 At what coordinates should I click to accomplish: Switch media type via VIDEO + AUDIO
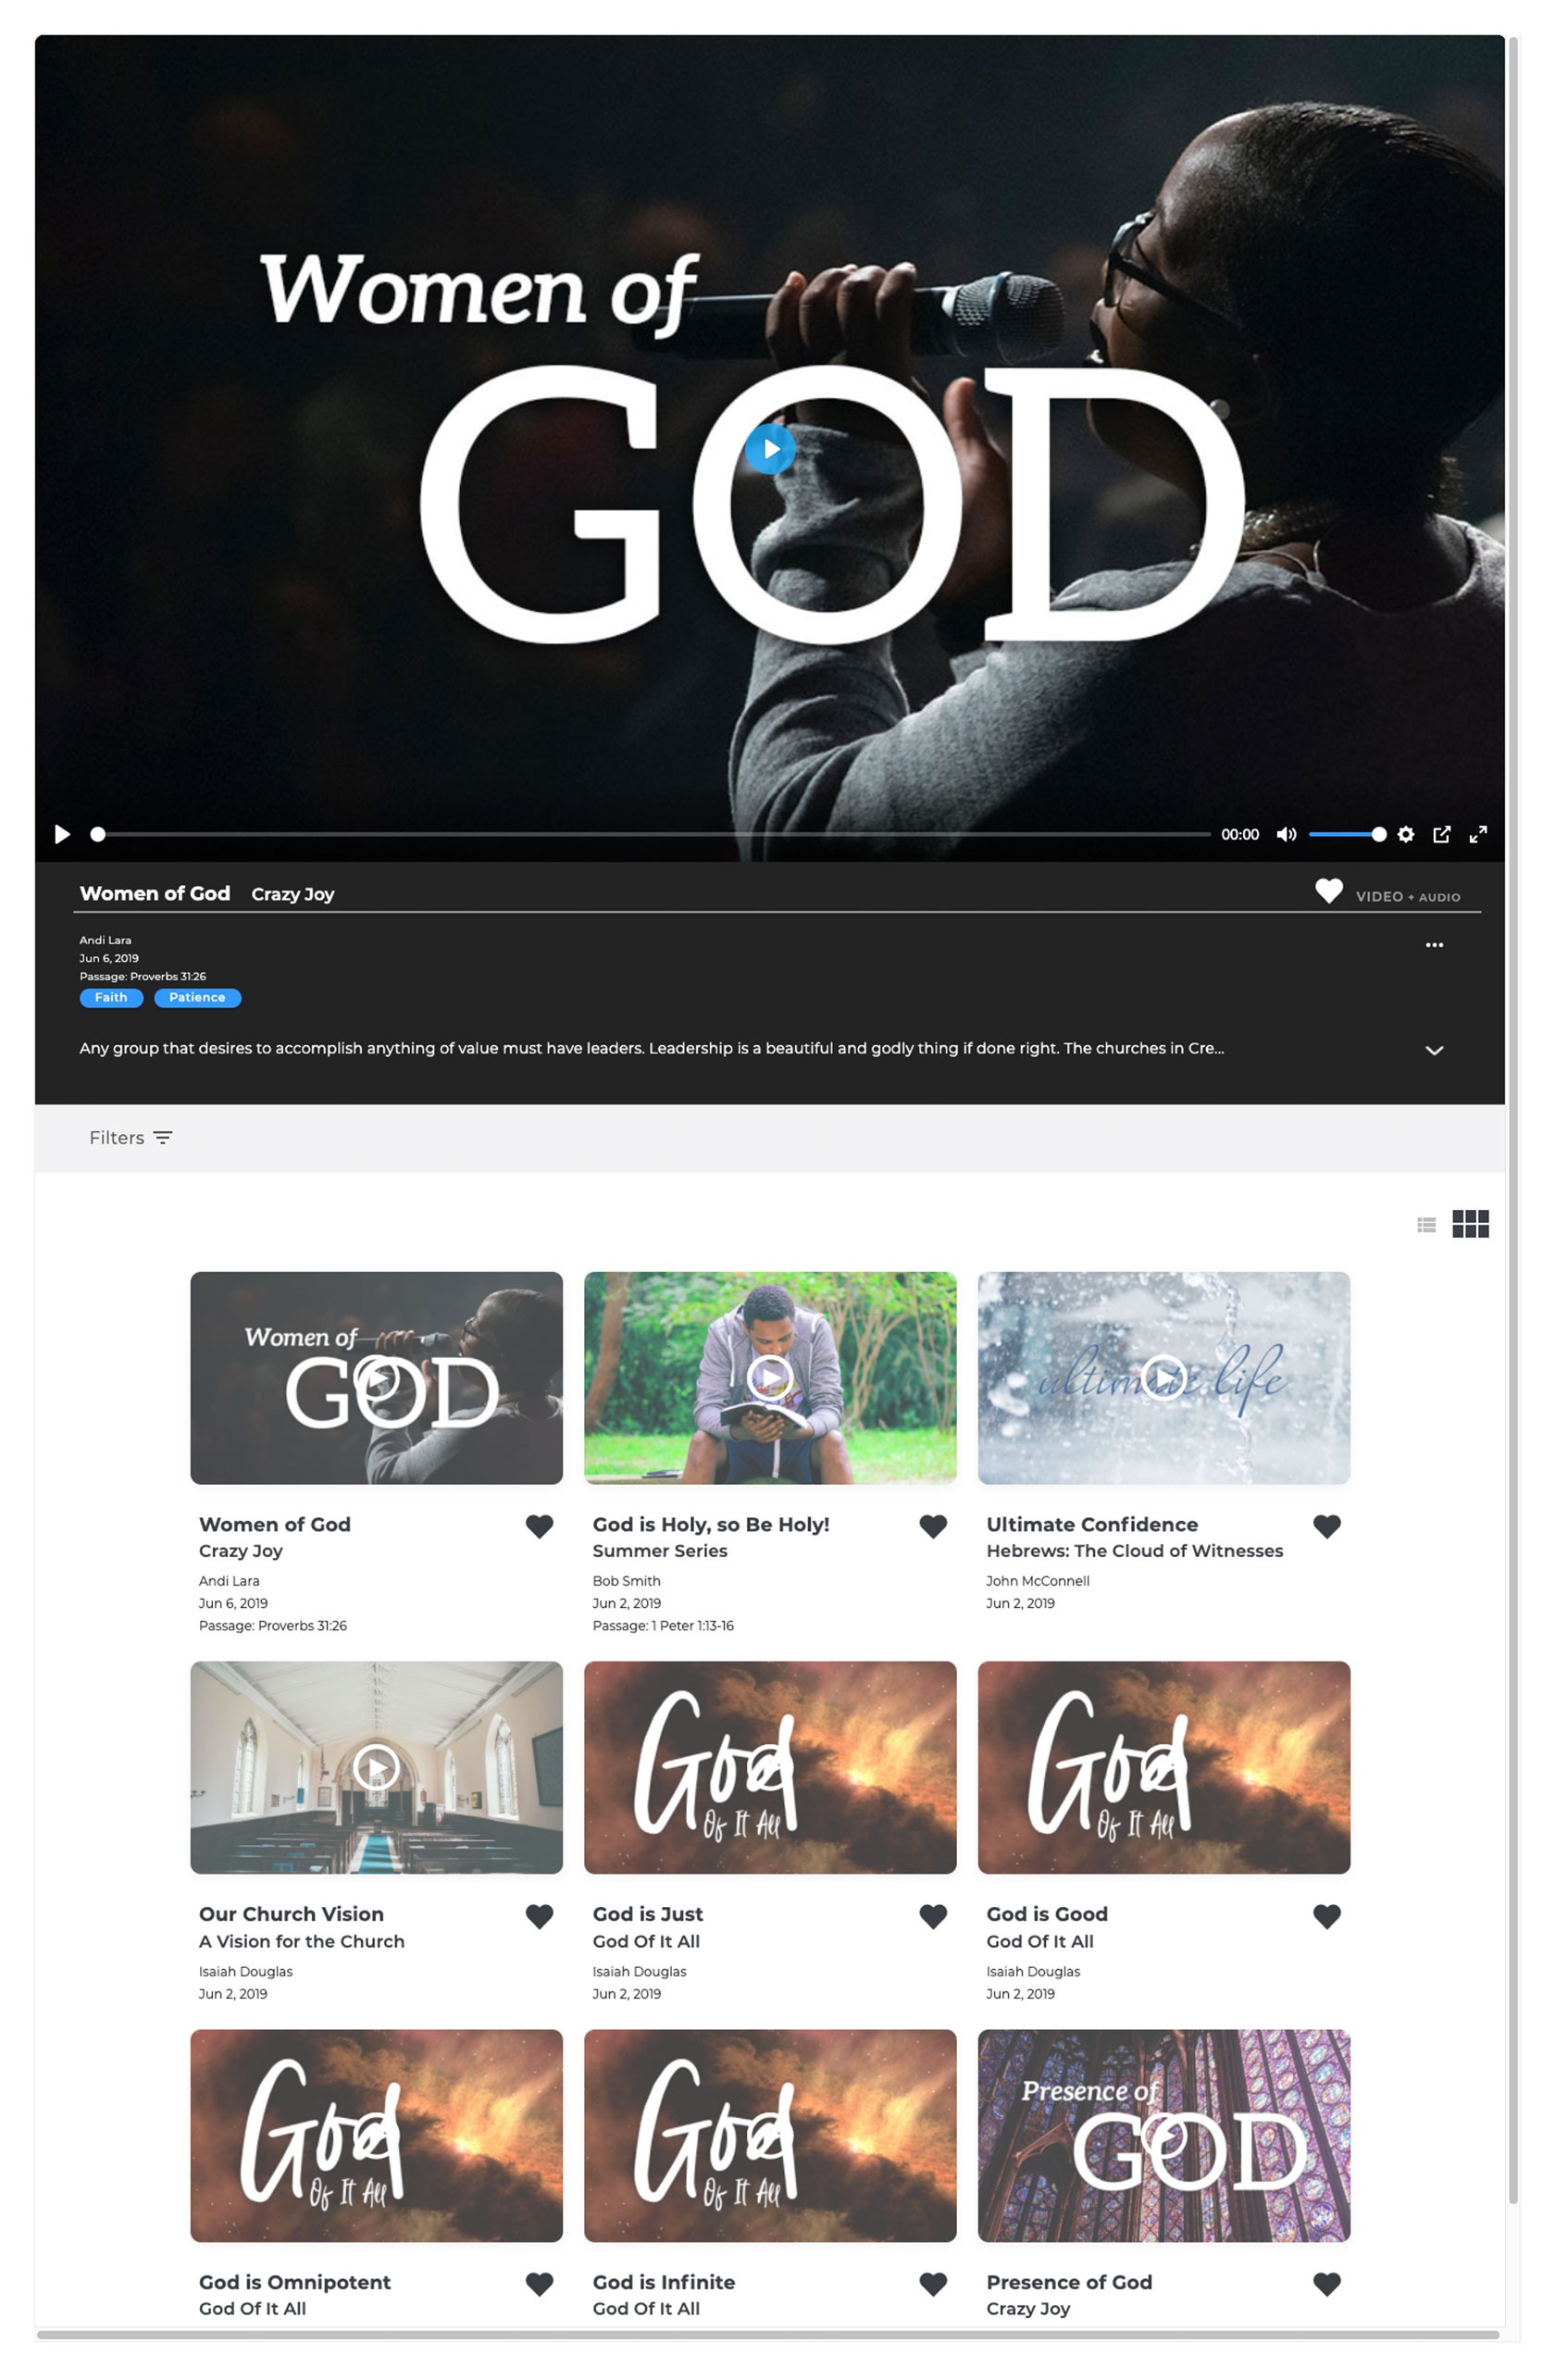click(1407, 897)
